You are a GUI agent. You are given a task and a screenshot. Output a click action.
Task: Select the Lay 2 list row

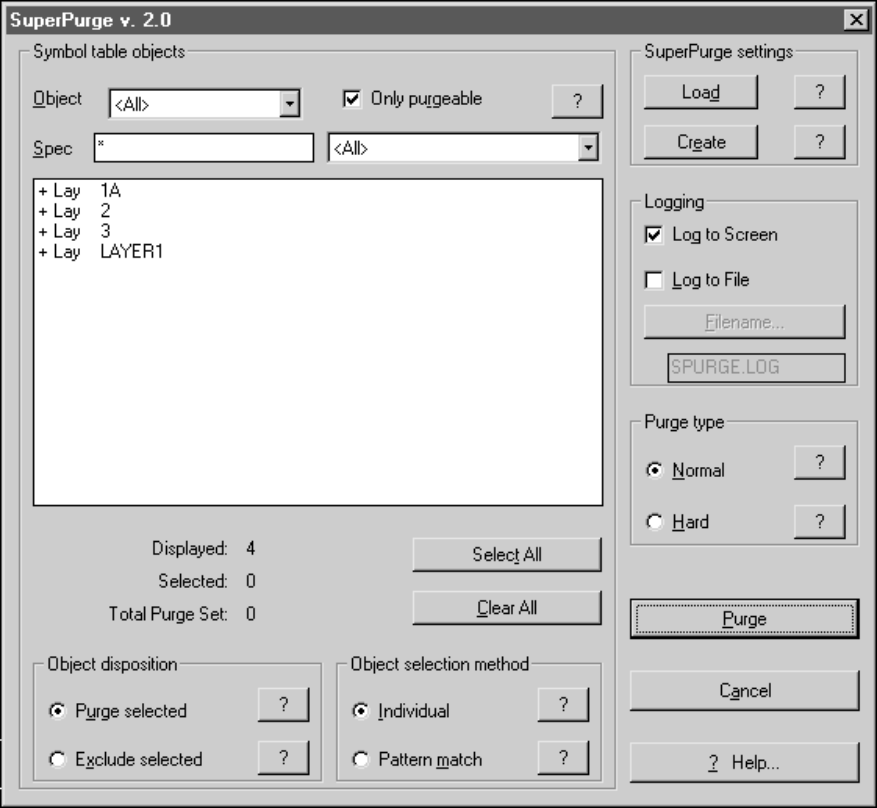tap(318, 211)
